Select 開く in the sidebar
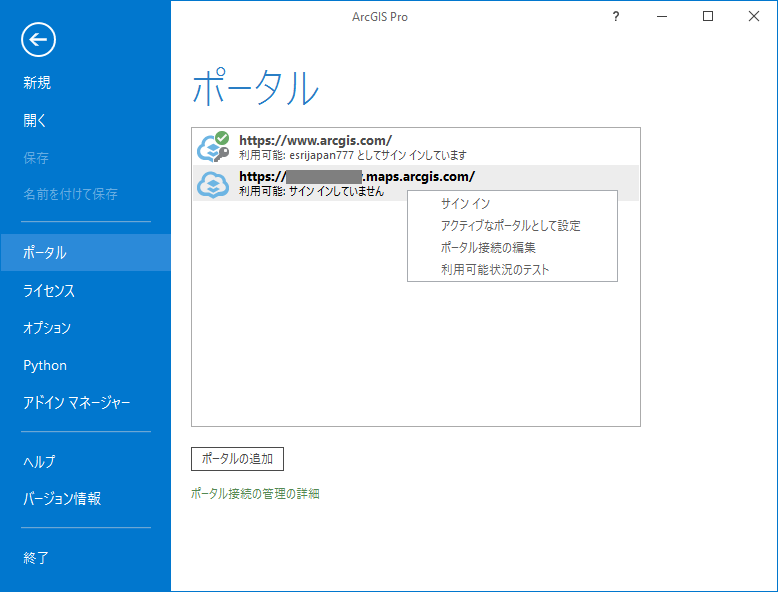 [35, 120]
